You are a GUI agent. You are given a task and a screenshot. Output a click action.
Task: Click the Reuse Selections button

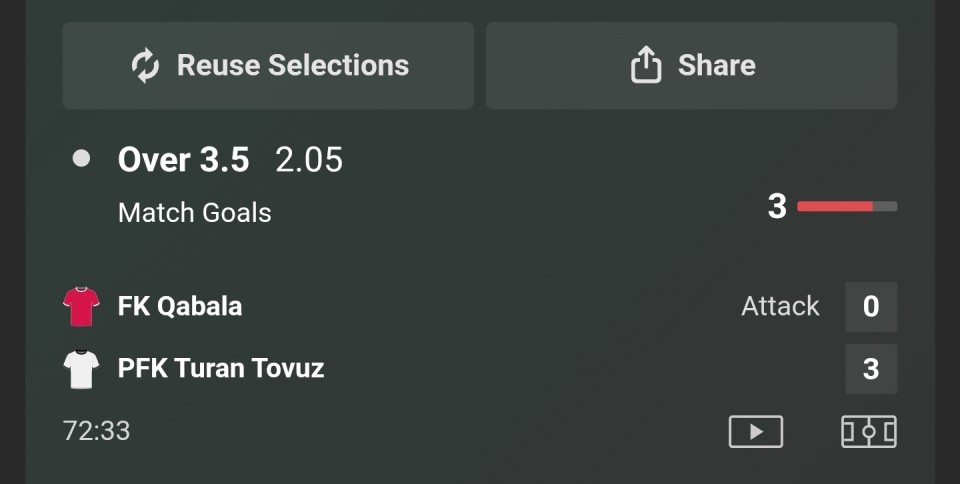(268, 66)
